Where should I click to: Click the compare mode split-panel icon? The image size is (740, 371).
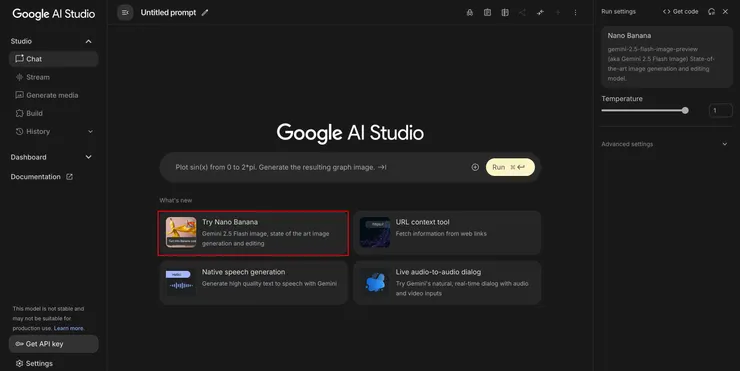[x=505, y=13]
